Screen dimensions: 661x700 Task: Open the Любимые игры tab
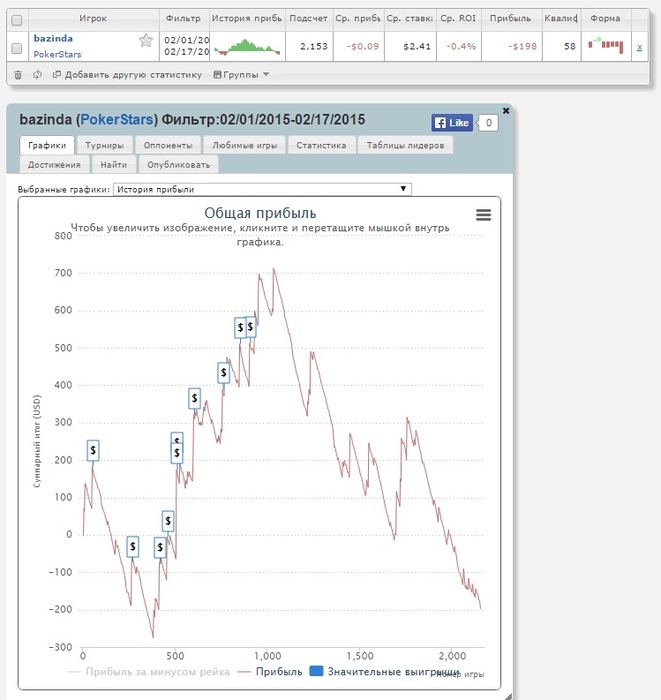tap(245, 145)
